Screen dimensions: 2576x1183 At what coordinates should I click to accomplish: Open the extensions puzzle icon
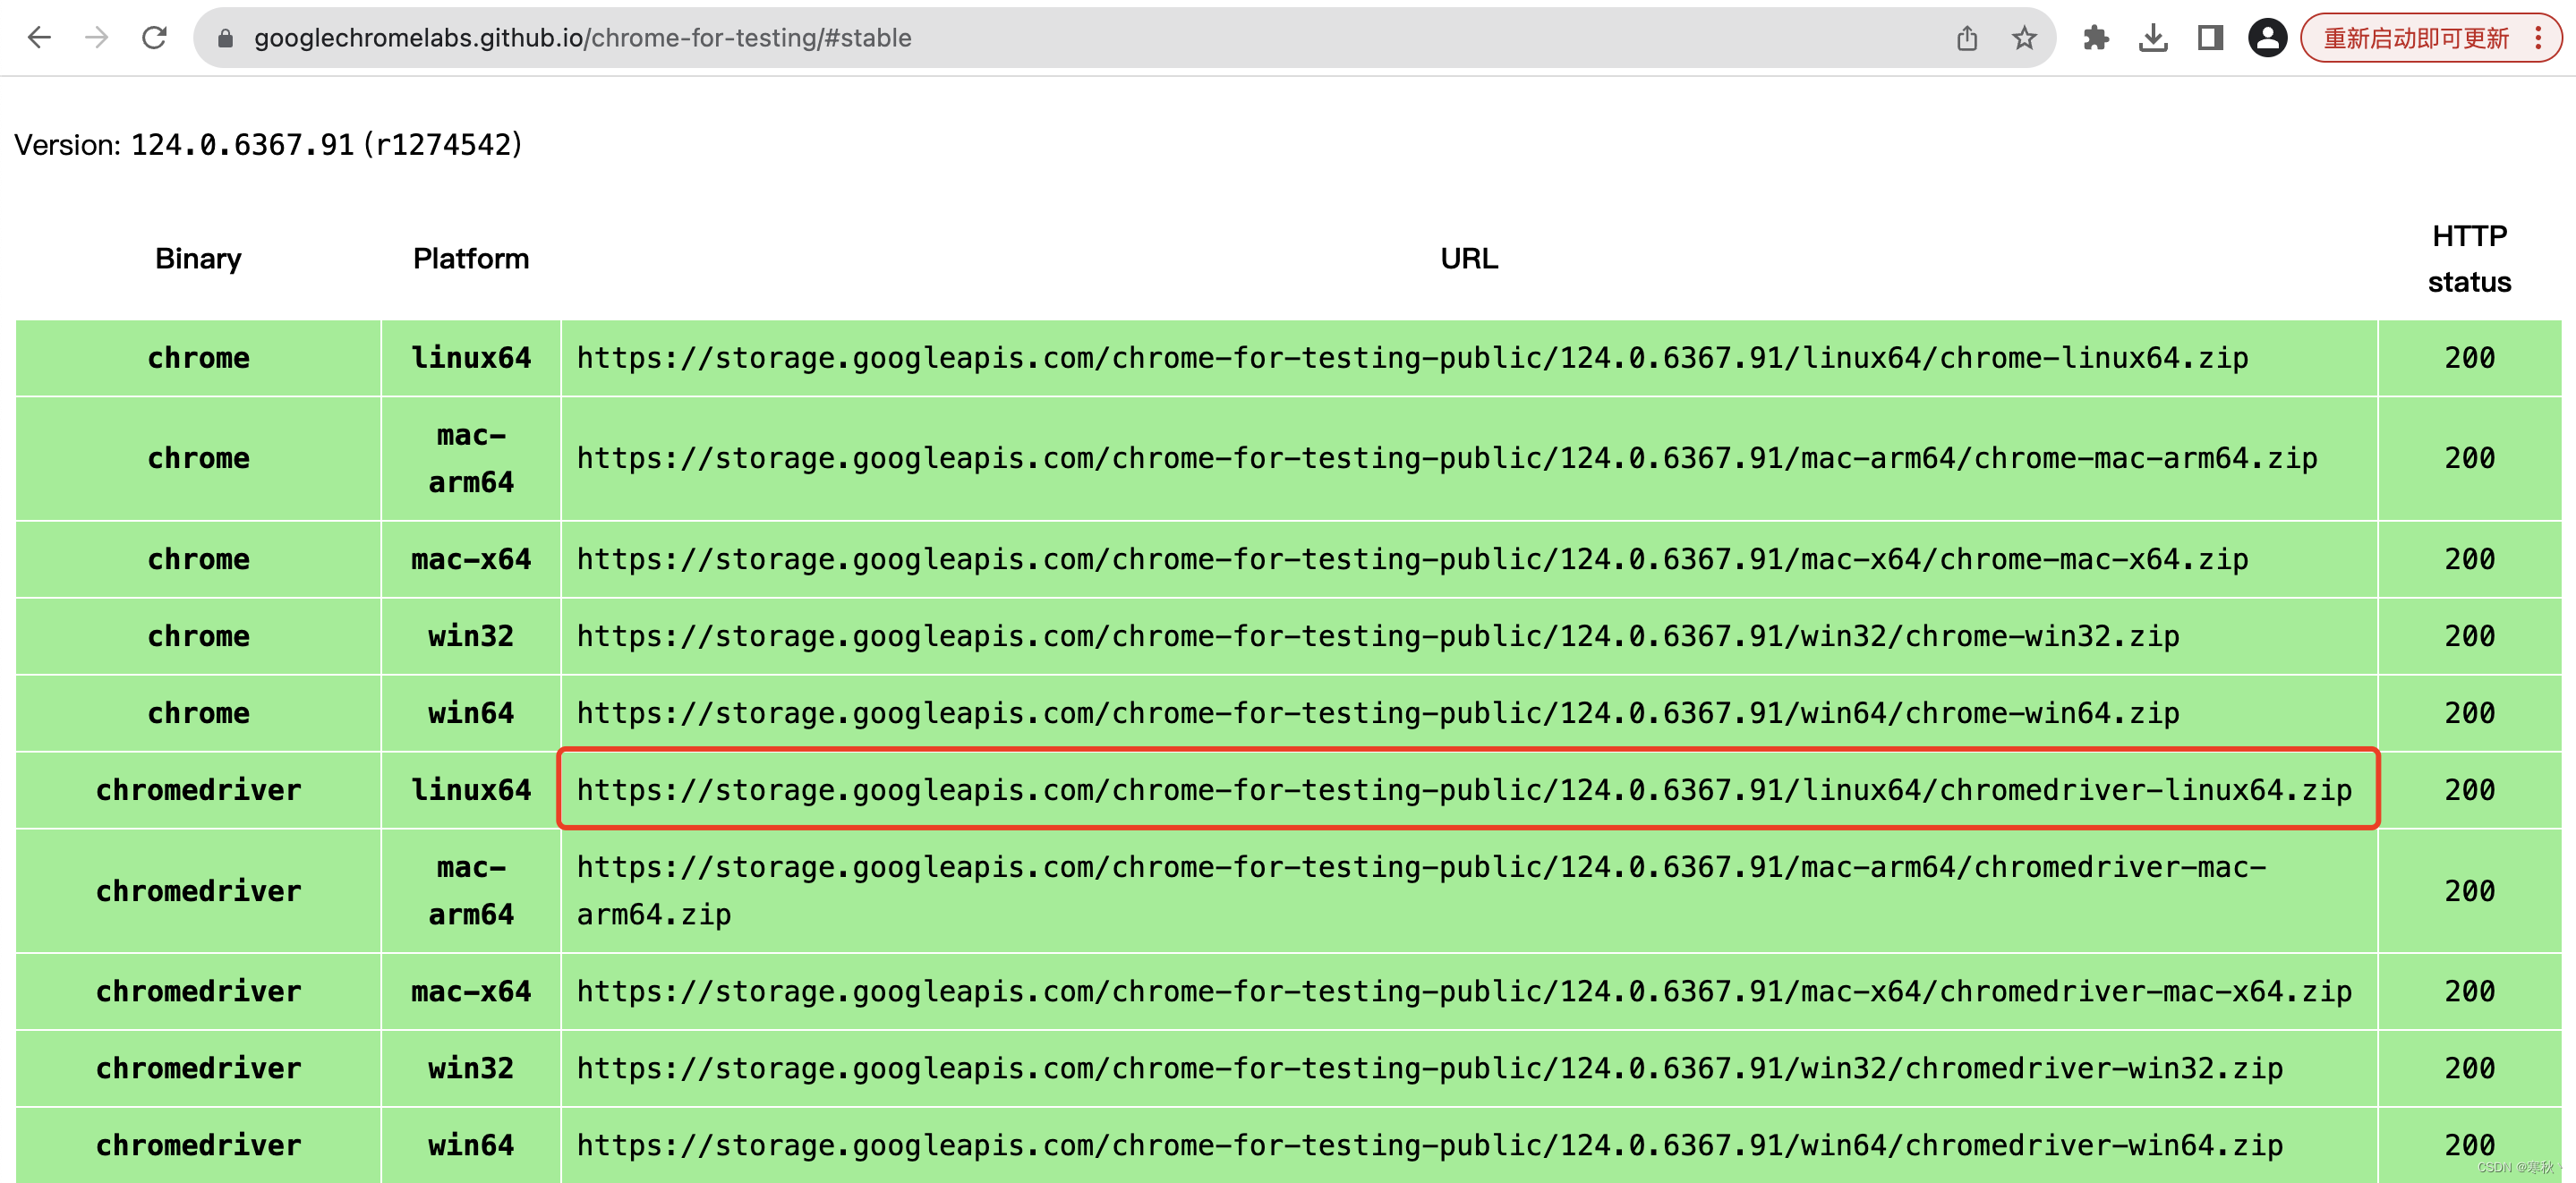(2095, 38)
